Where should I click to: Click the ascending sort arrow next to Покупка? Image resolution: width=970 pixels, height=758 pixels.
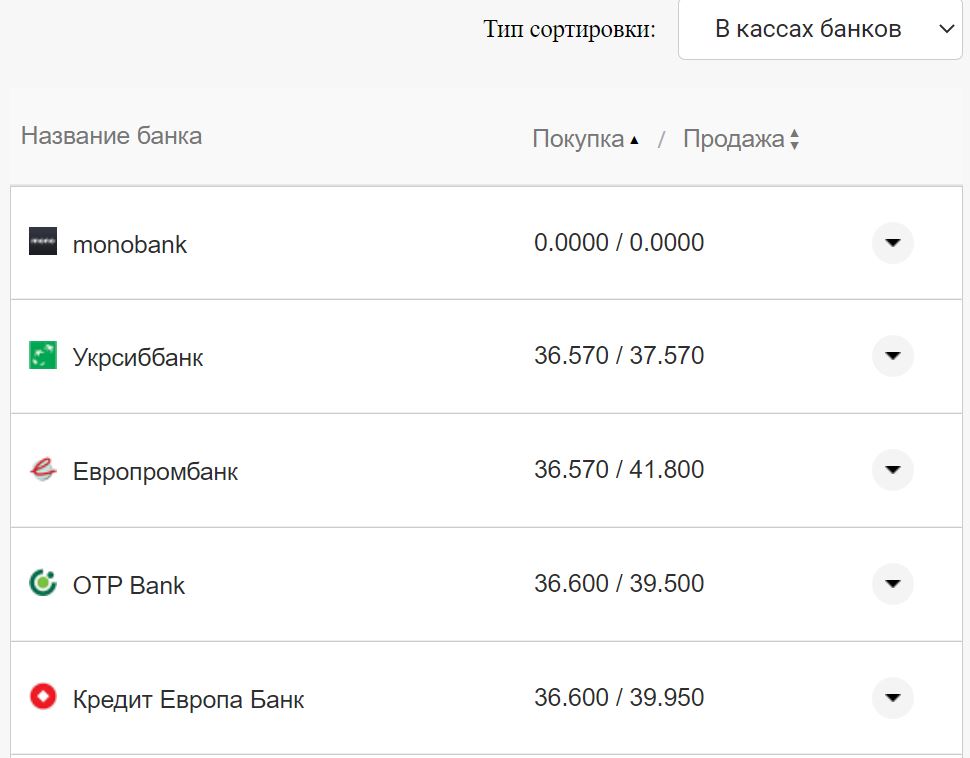pyautogui.click(x=634, y=140)
